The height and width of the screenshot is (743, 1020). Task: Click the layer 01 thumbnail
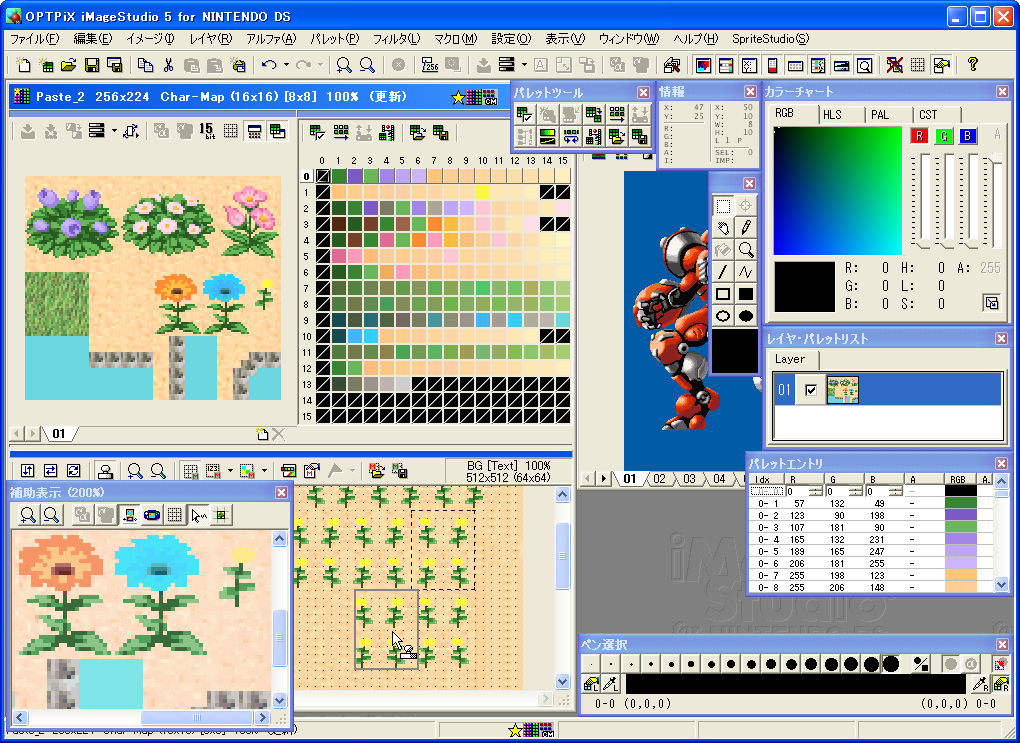tap(842, 389)
